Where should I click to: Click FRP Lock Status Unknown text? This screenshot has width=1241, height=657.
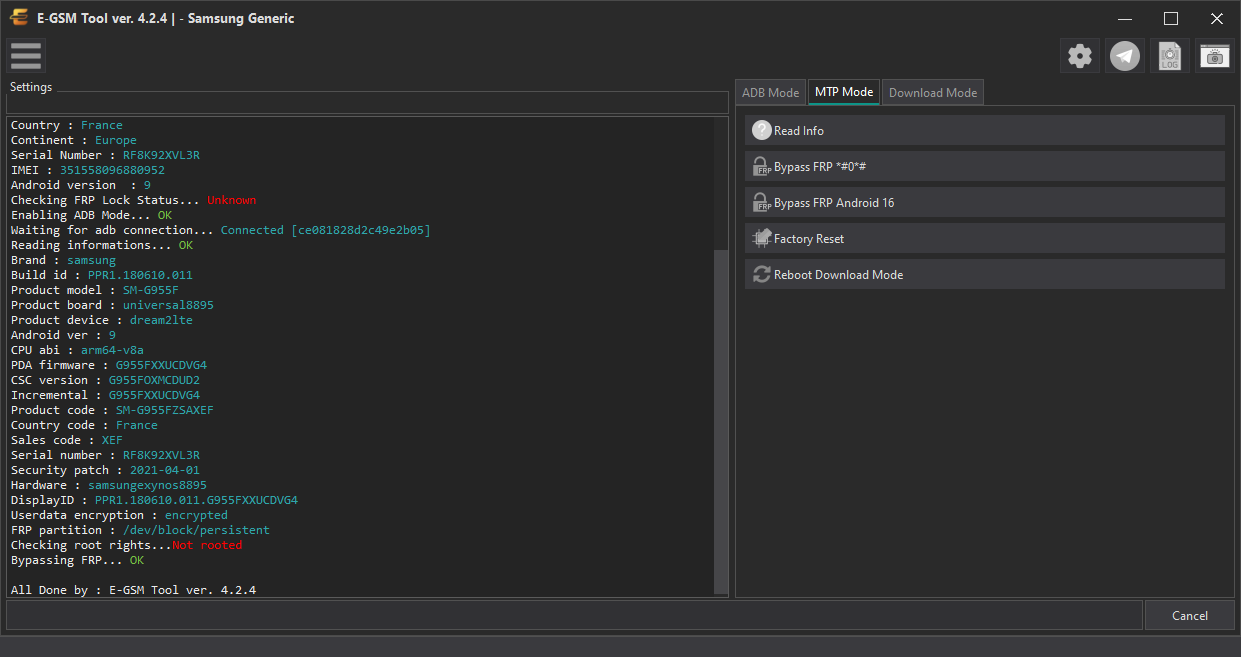coord(231,200)
